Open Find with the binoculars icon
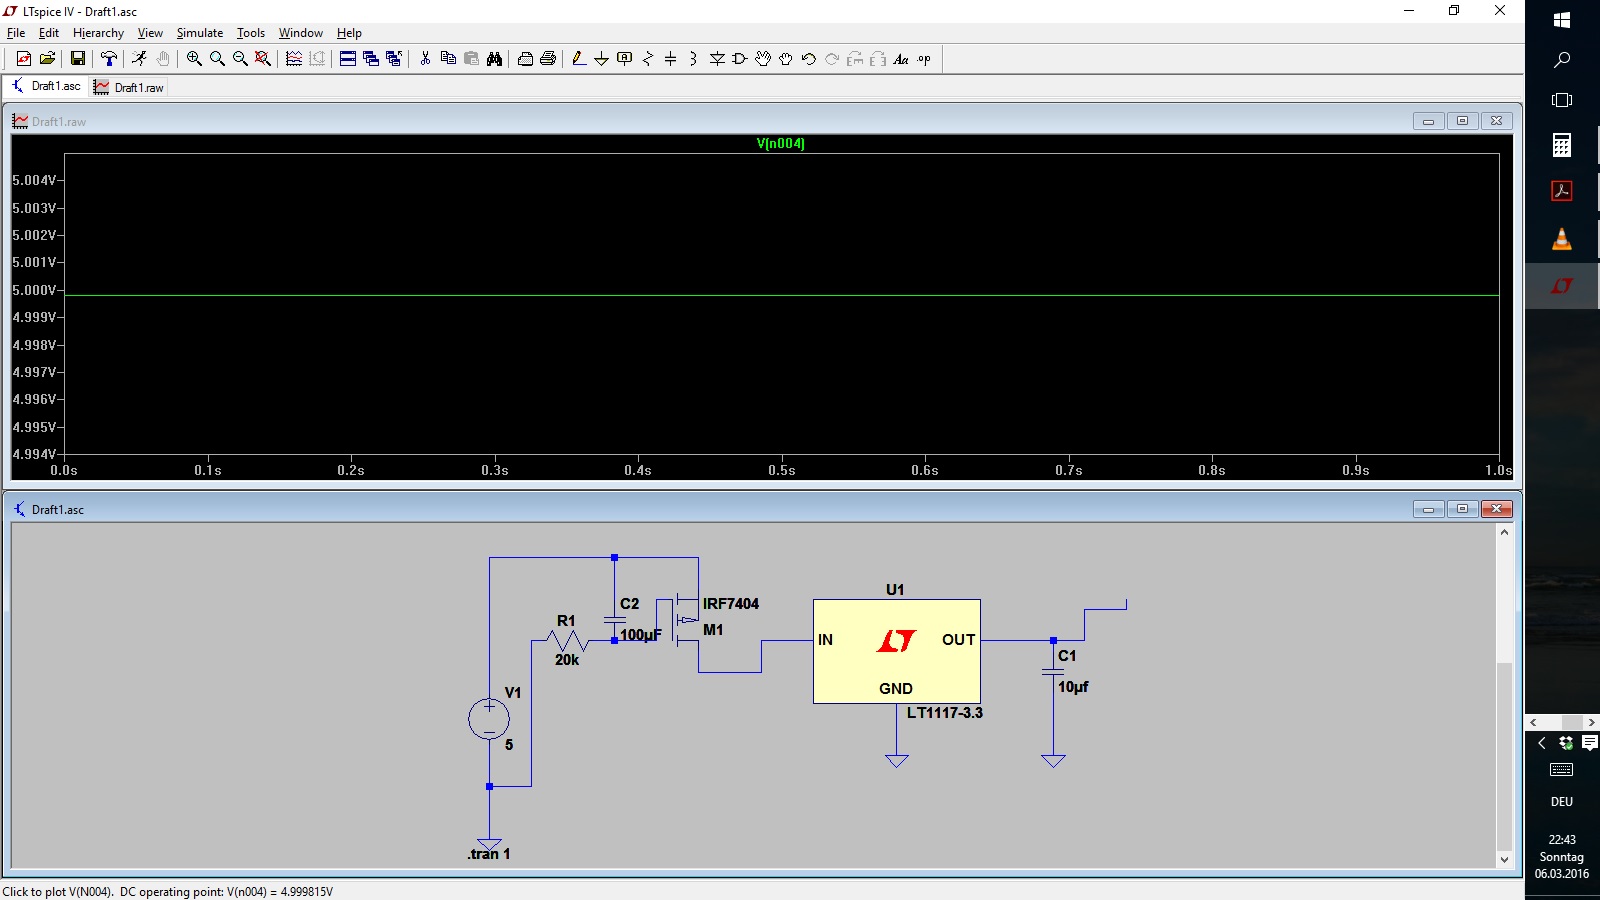Screen dimensions: 1600x900 click(494, 59)
